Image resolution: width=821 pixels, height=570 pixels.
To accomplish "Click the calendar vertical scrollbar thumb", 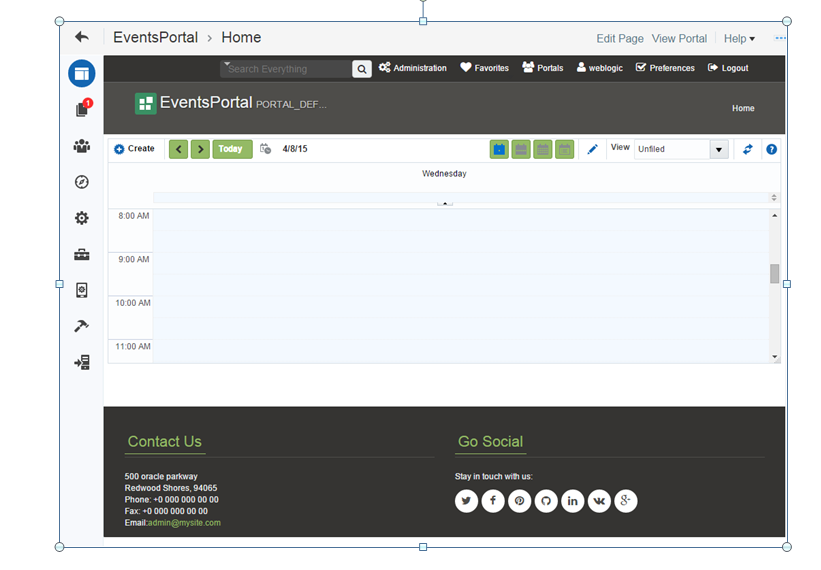I will point(774,274).
